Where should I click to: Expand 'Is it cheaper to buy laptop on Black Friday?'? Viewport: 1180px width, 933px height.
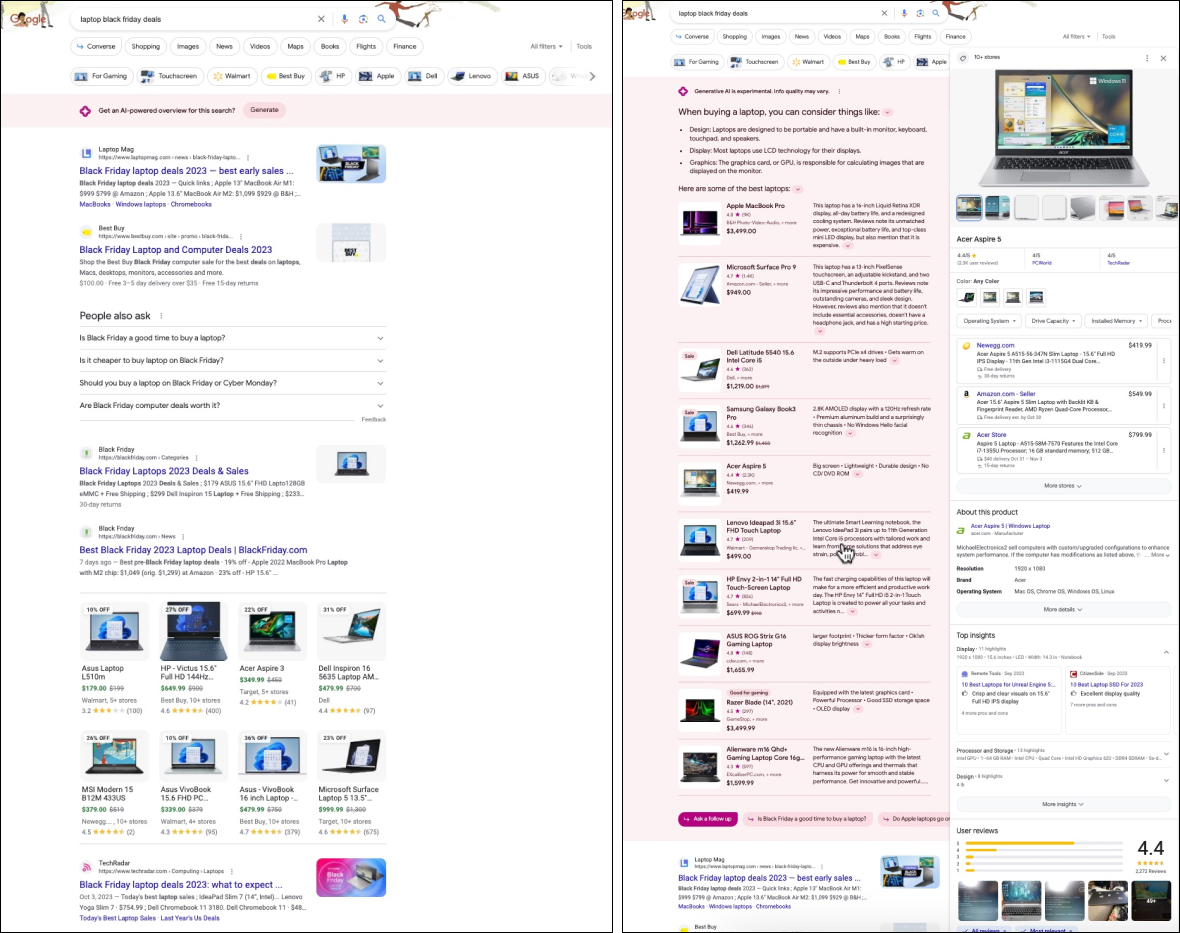(x=233, y=360)
